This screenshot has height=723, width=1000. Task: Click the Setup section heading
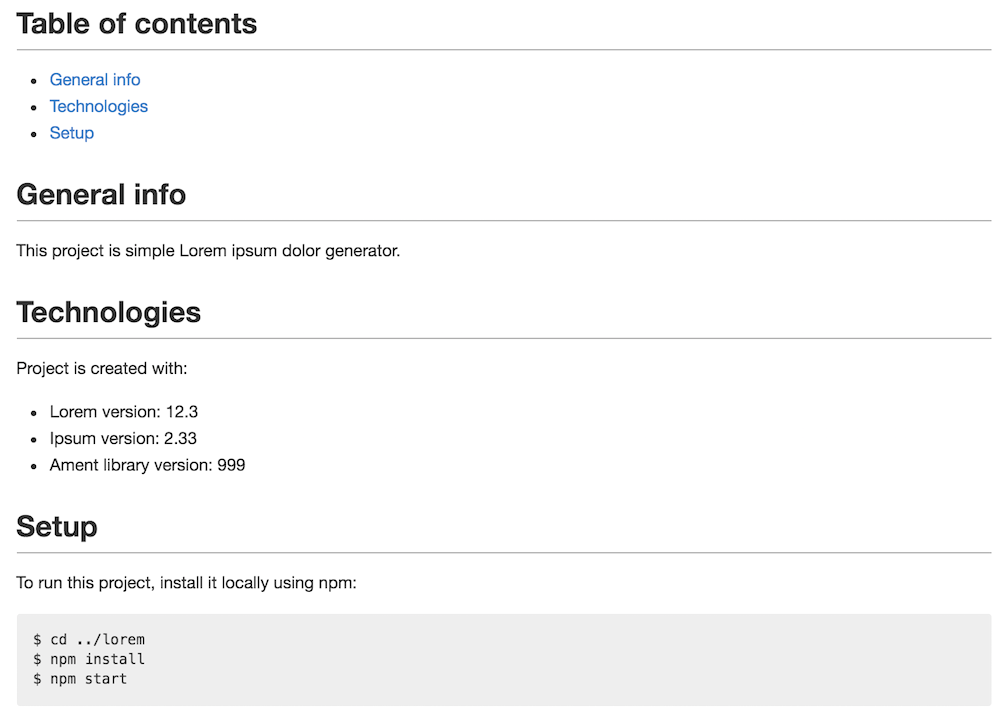[x=57, y=527]
